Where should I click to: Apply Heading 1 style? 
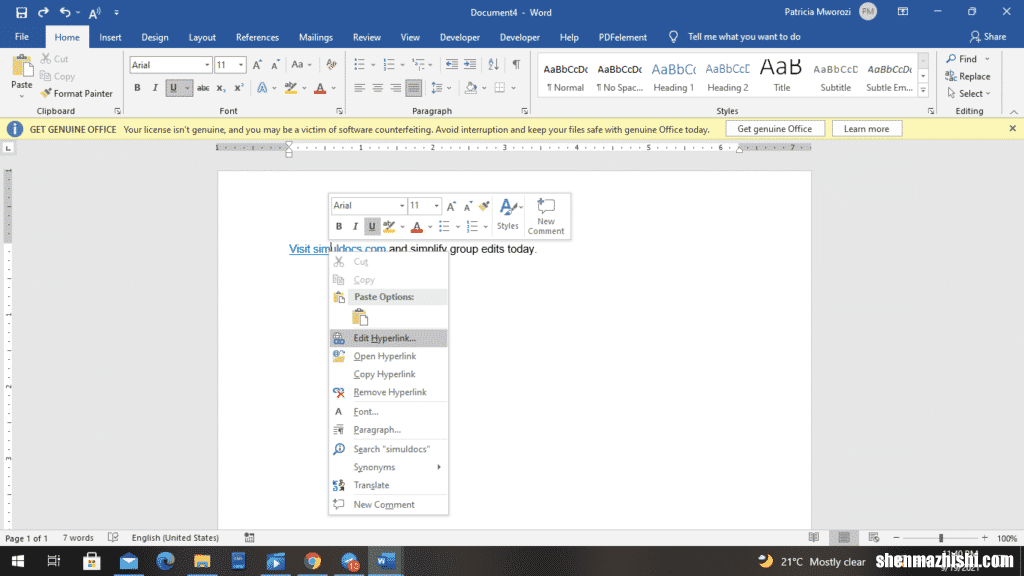[x=673, y=76]
